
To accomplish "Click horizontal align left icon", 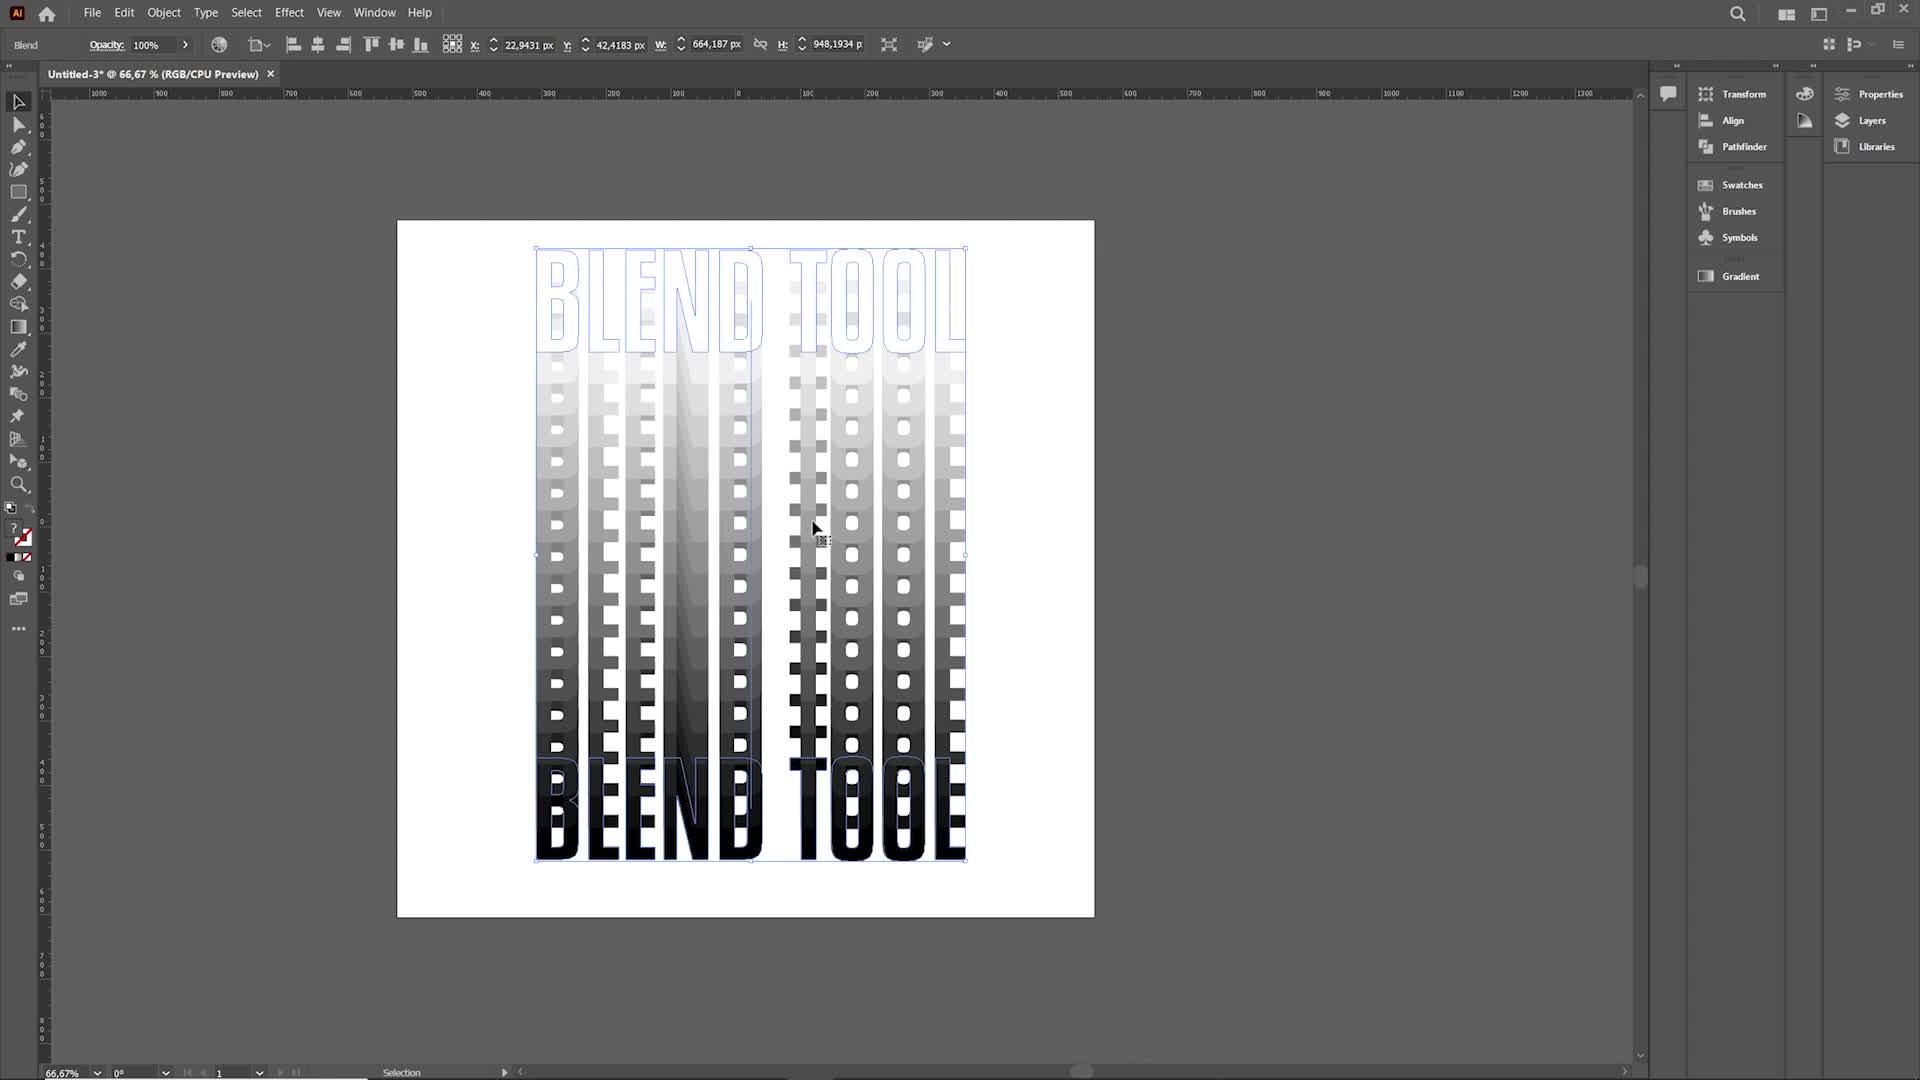I will pos(293,45).
